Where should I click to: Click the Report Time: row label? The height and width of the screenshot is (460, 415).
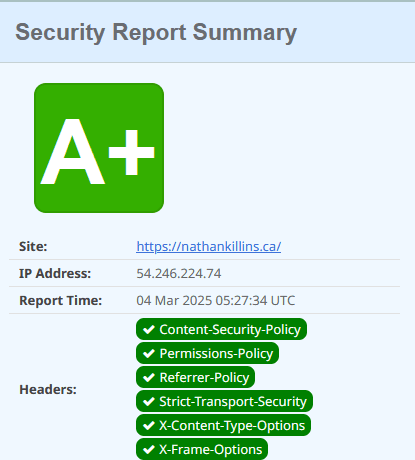(x=61, y=301)
